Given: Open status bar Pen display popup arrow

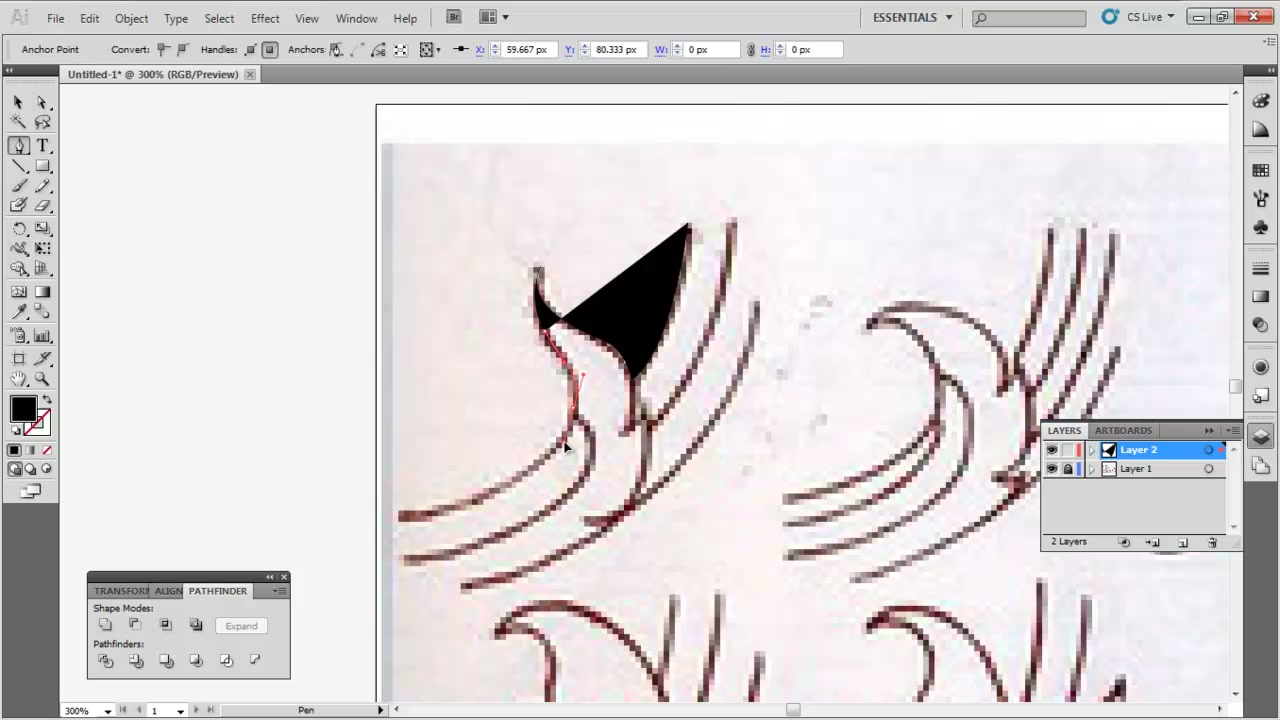Looking at the screenshot, I should [380, 710].
